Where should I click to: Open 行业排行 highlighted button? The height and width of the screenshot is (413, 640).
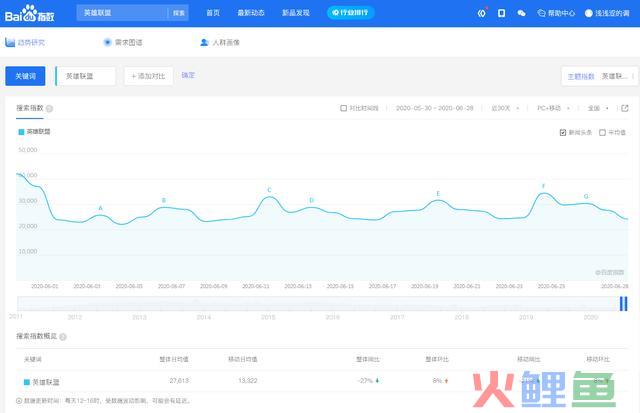coord(350,13)
